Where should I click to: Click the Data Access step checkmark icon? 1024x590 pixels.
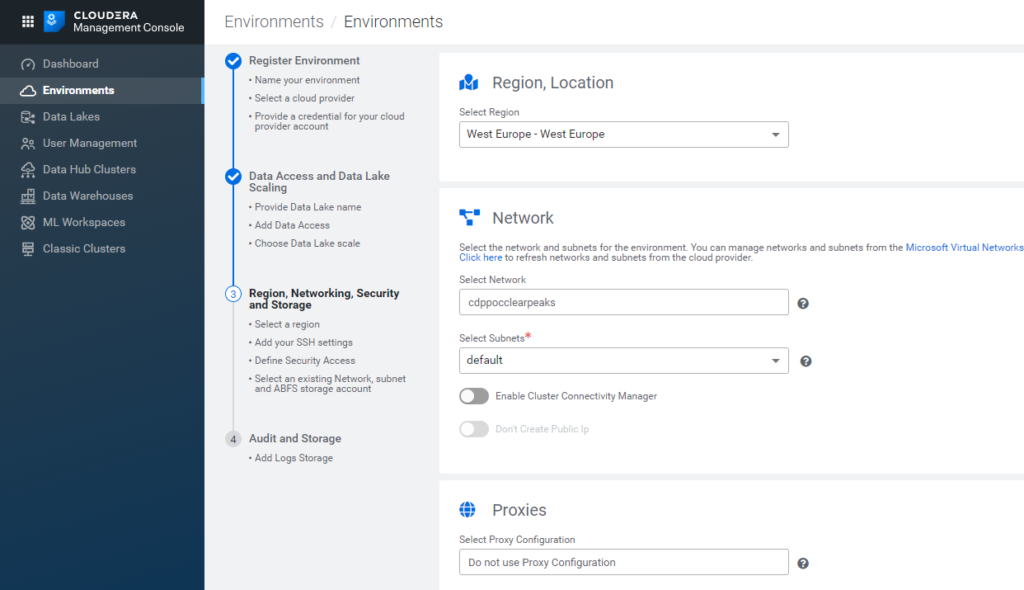point(233,176)
